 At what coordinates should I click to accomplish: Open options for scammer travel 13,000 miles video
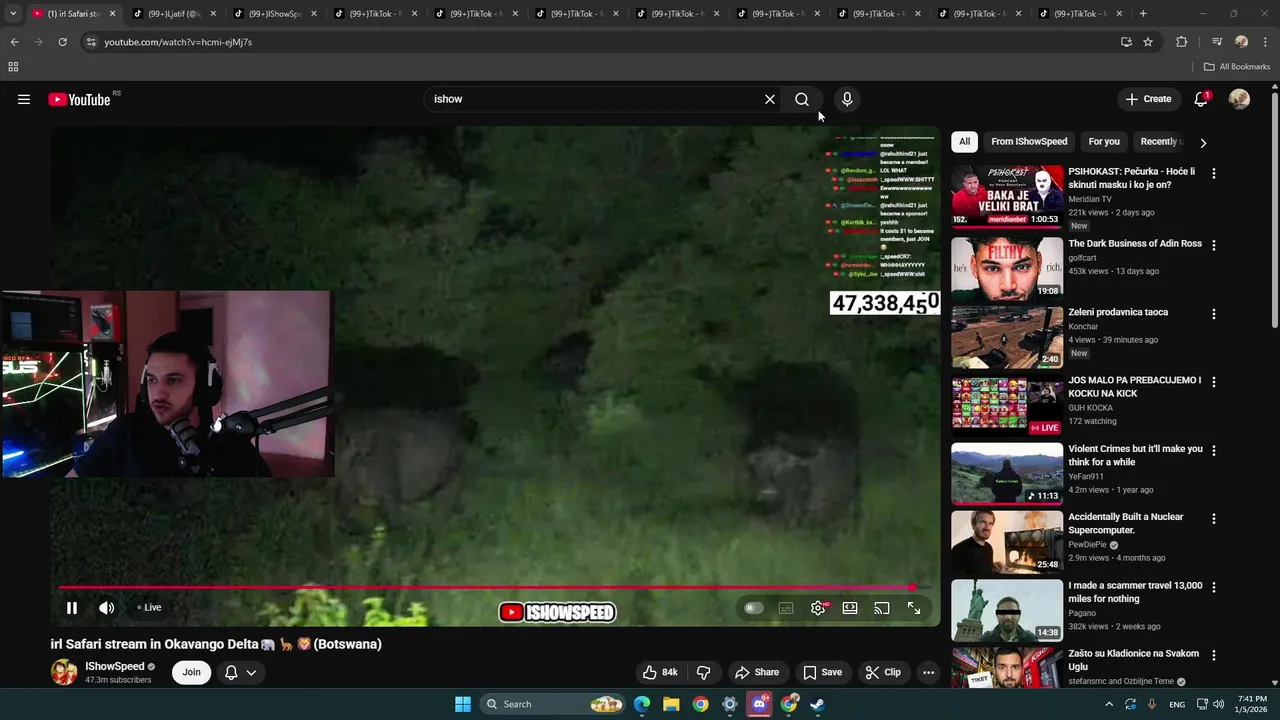click(1214, 587)
